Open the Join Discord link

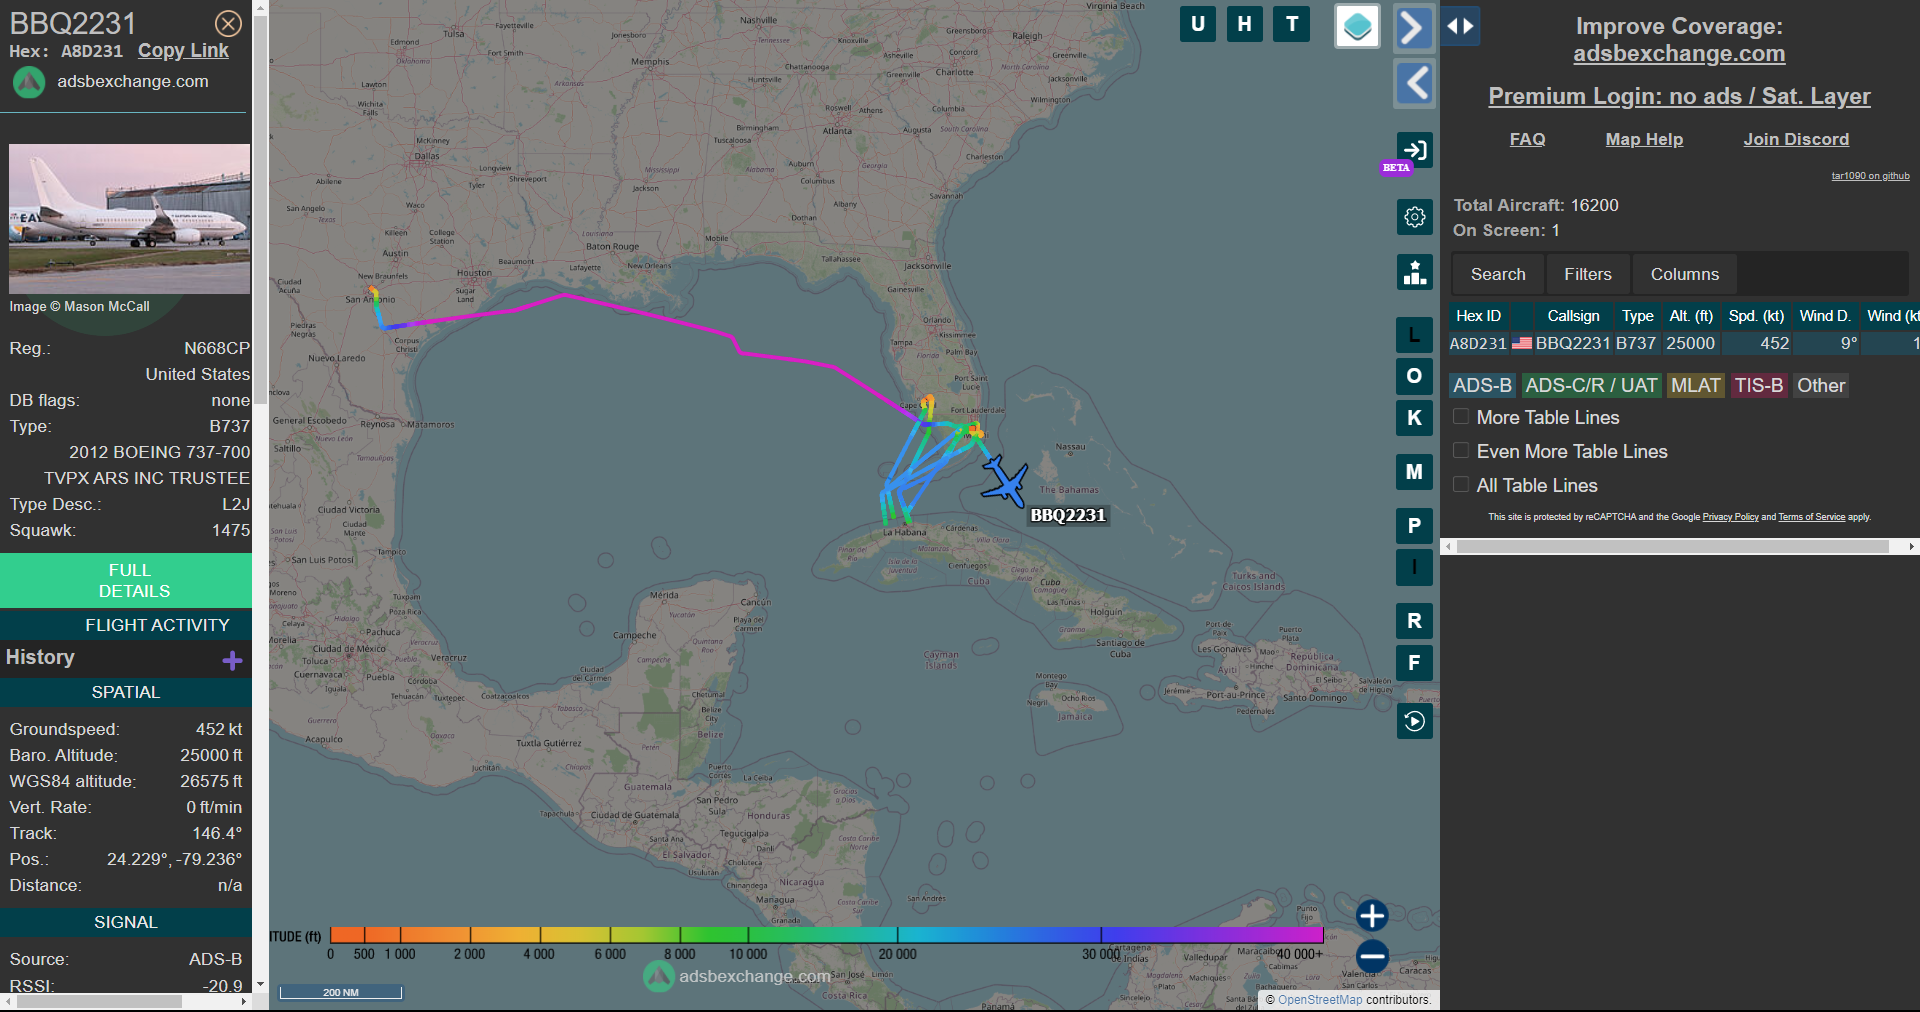[x=1796, y=140]
